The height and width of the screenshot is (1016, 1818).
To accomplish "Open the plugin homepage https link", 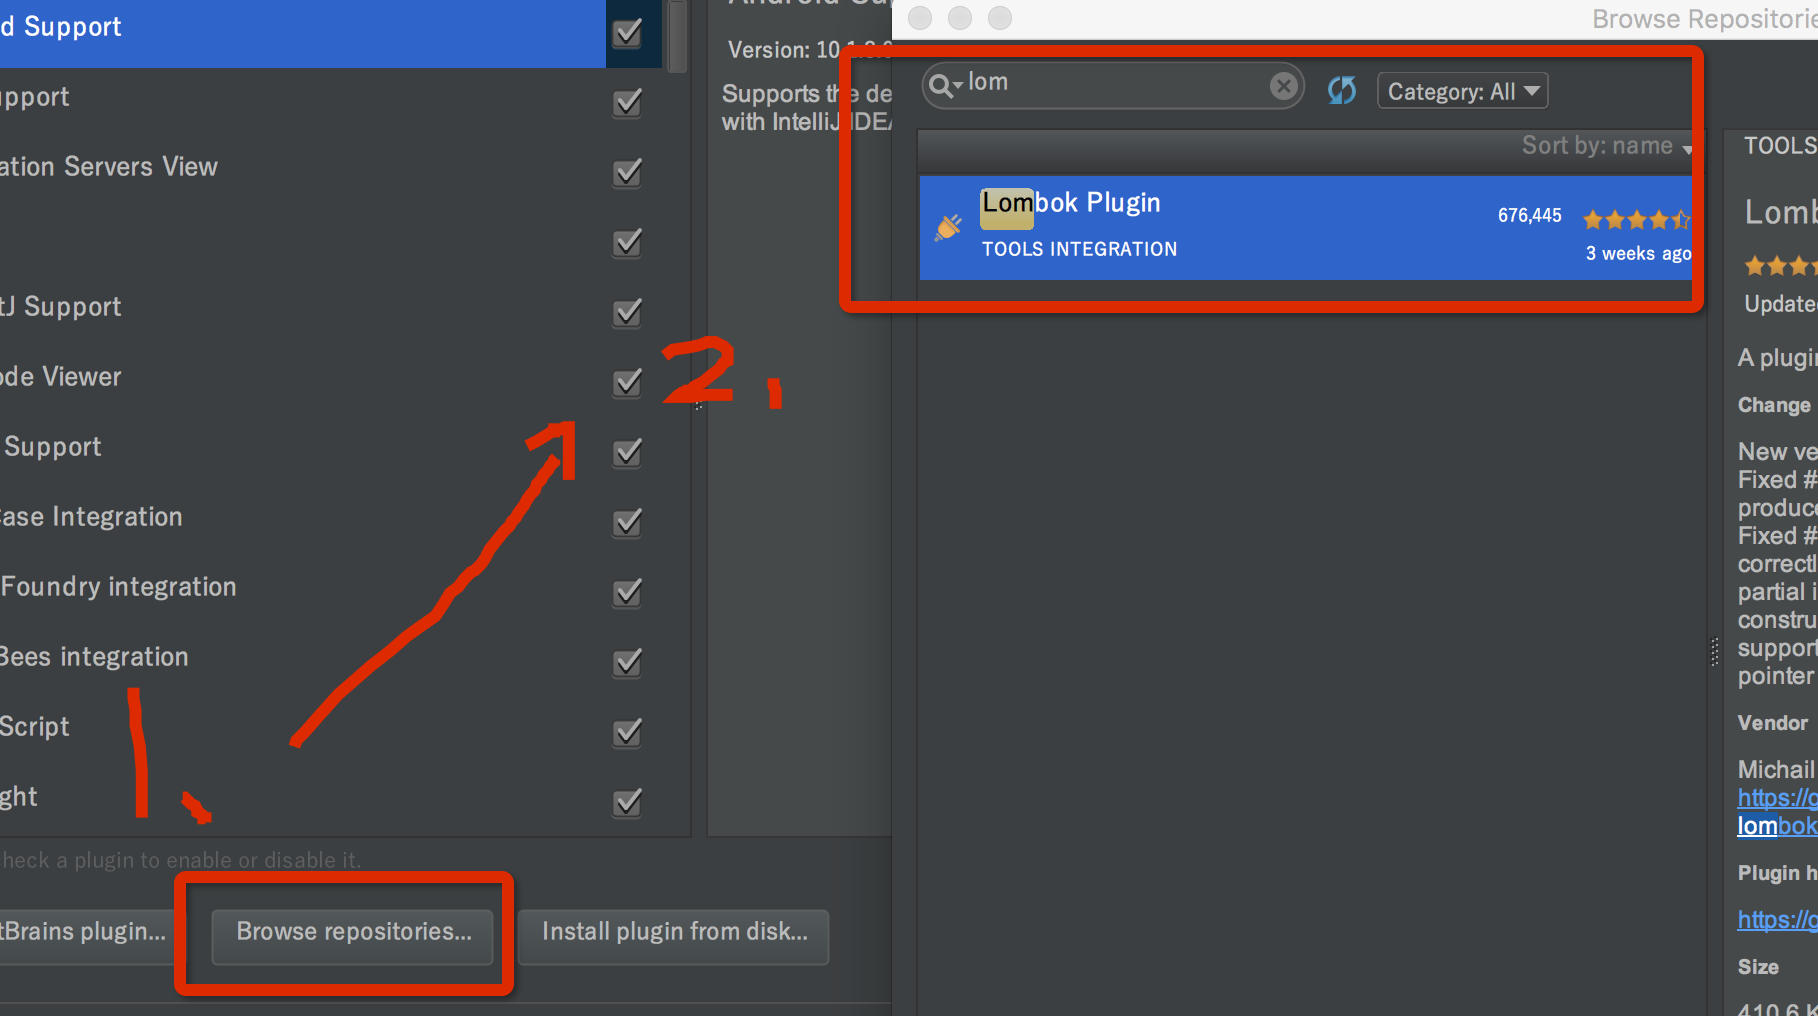I will tap(1777, 920).
